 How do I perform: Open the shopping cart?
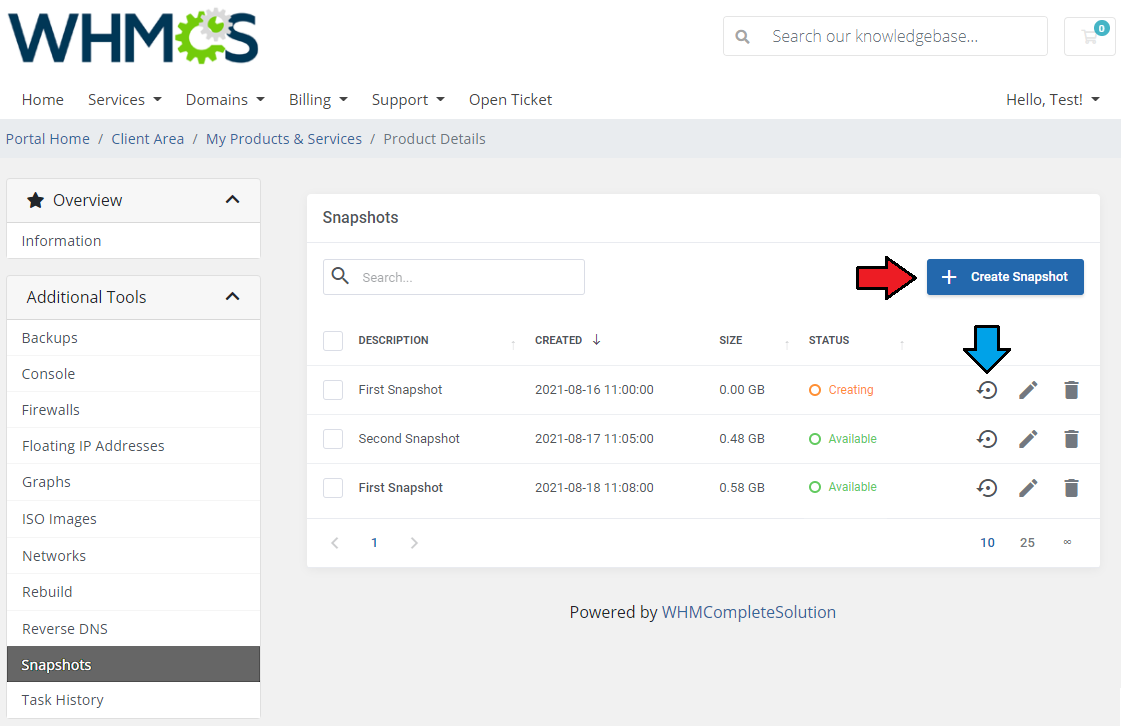point(1090,36)
